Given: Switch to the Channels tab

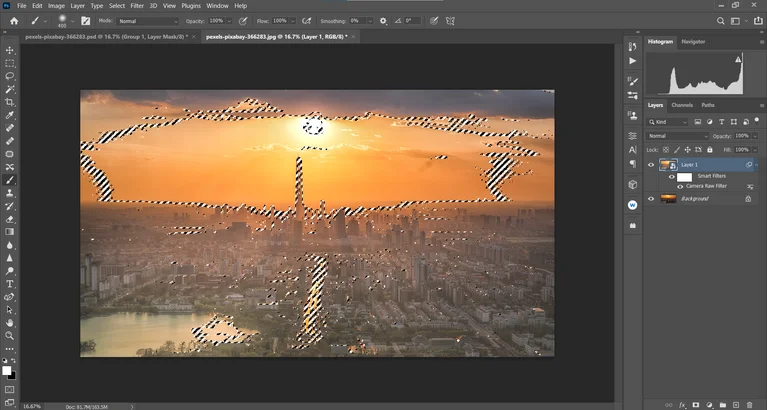Looking at the screenshot, I should tap(682, 105).
